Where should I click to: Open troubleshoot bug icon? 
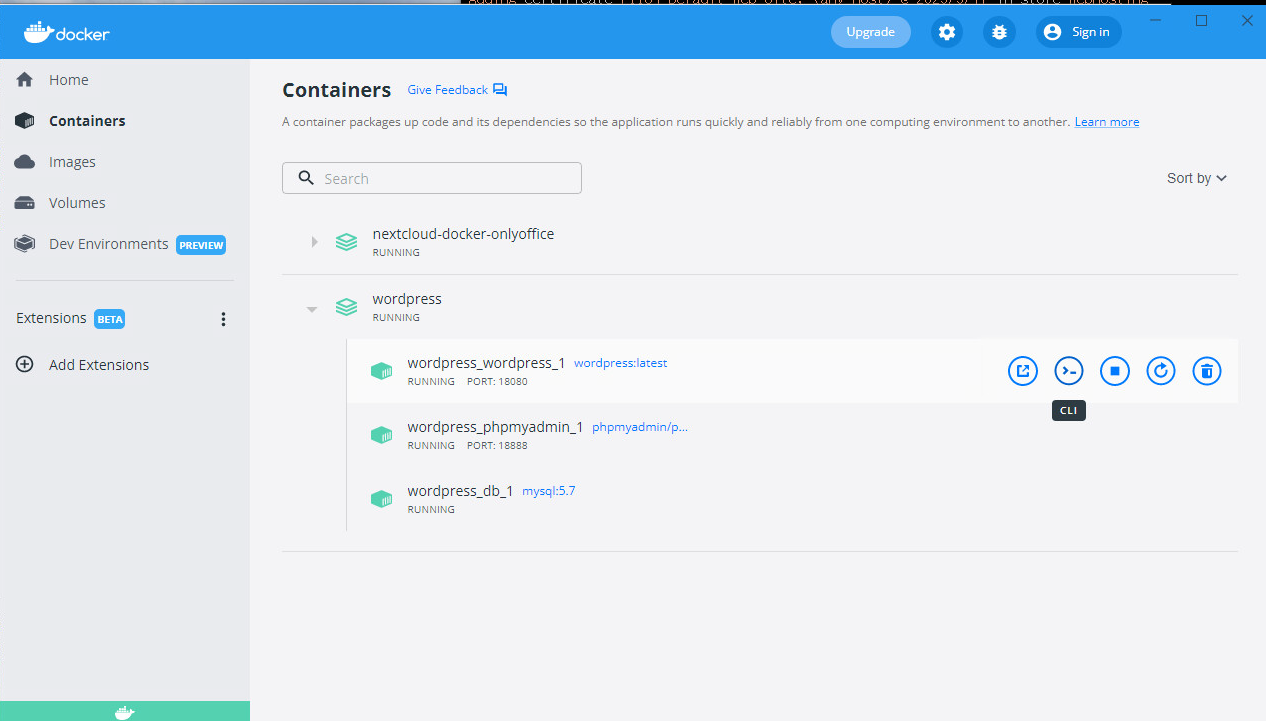pyautogui.click(x=999, y=32)
